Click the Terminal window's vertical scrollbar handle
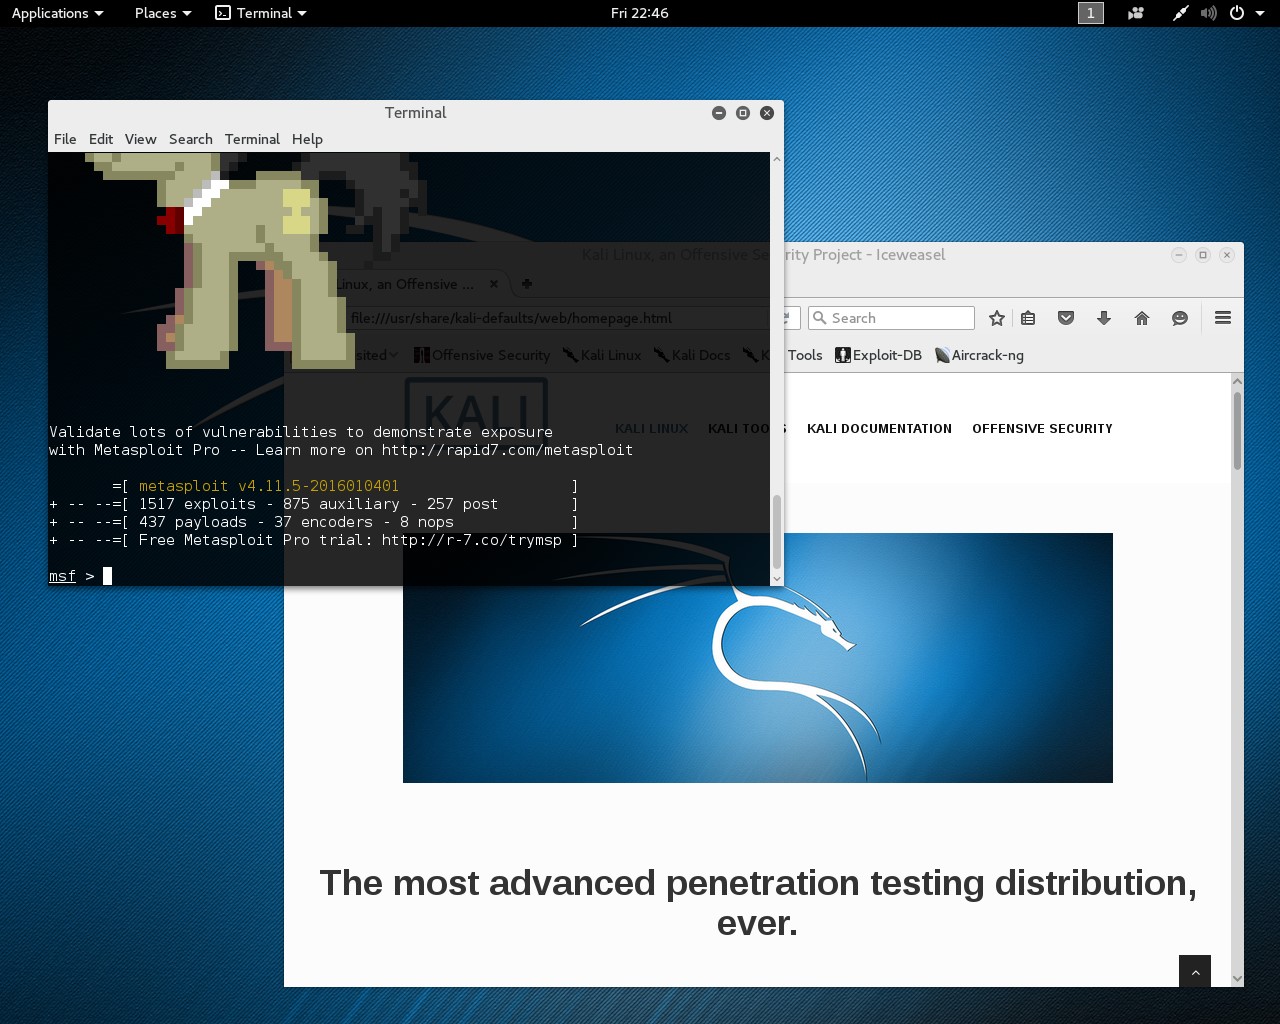1280x1024 pixels. (777, 530)
